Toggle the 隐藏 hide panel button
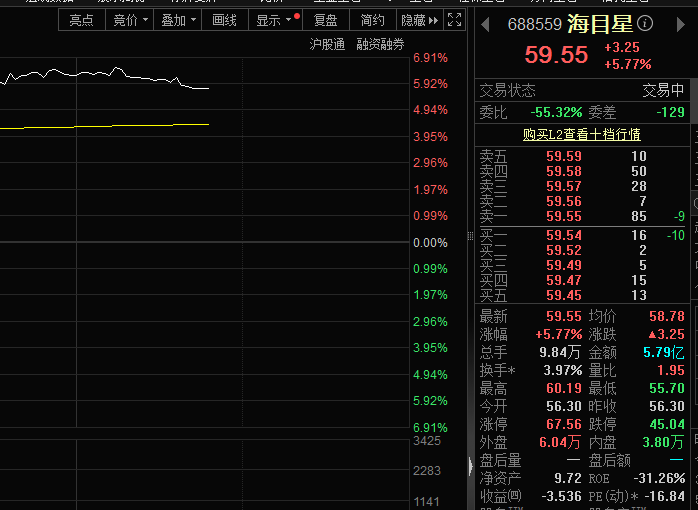 point(418,20)
